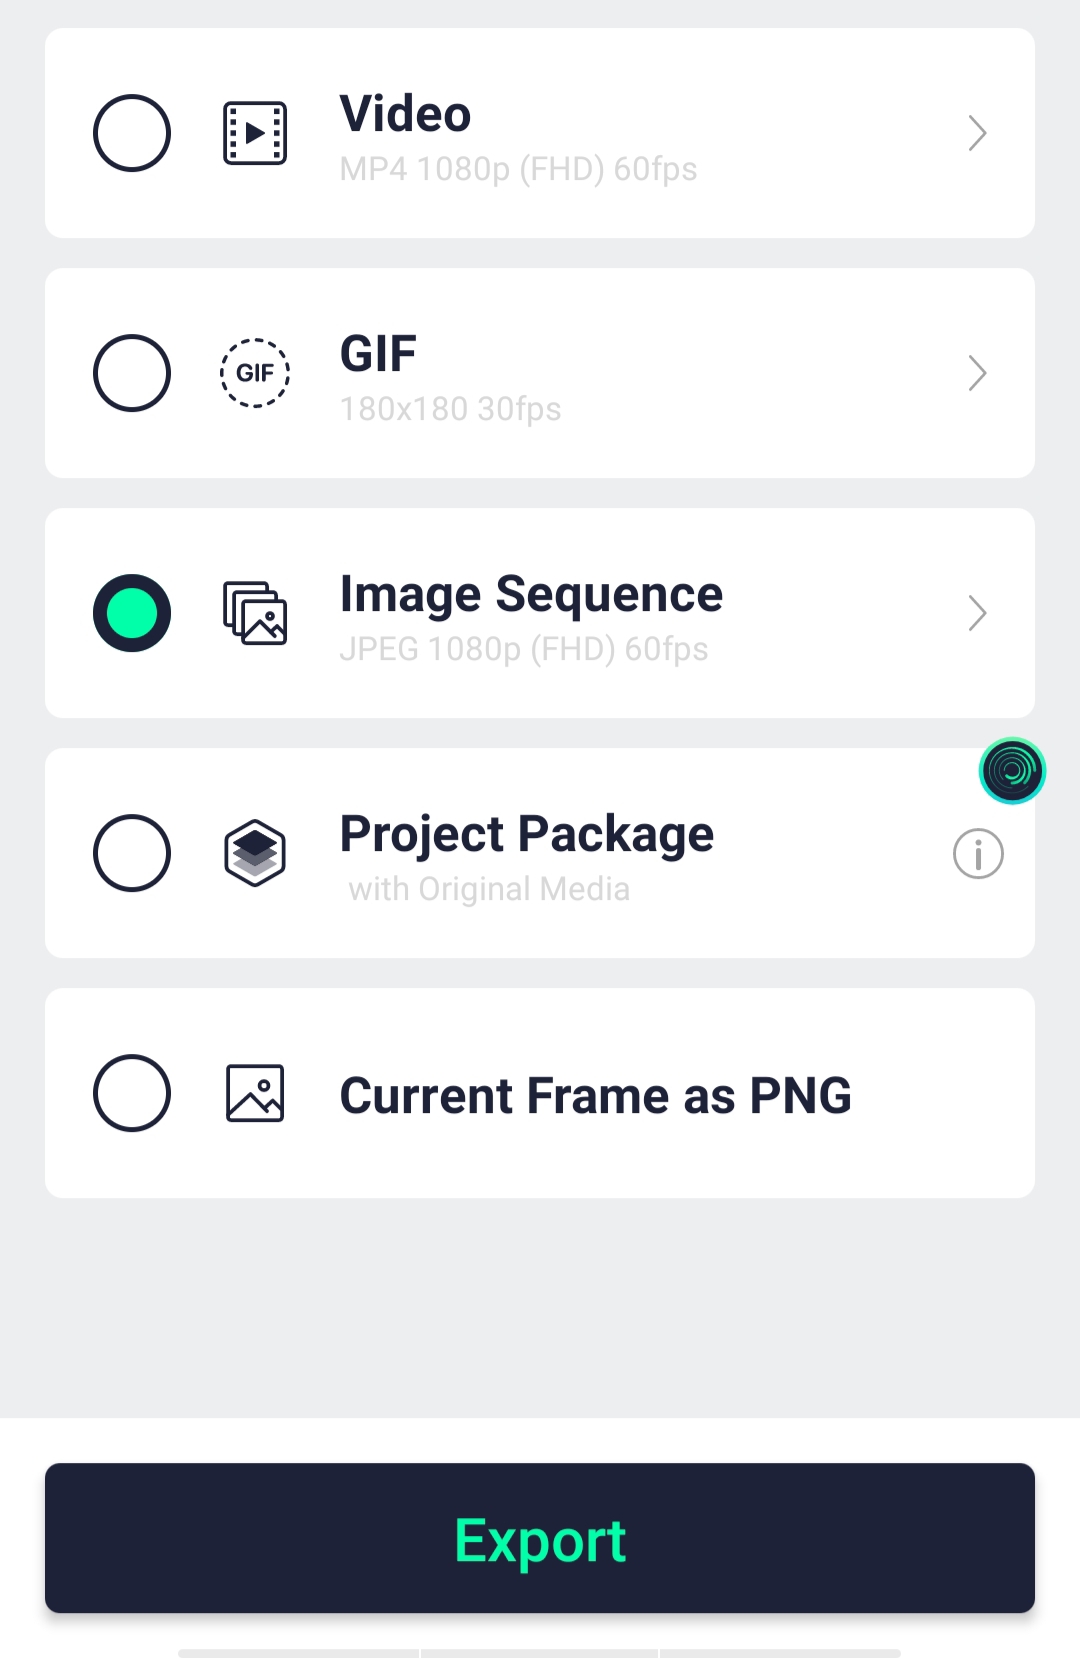Tap the Video film strip icon
Screen dimensions: 1080x1658
point(255,133)
